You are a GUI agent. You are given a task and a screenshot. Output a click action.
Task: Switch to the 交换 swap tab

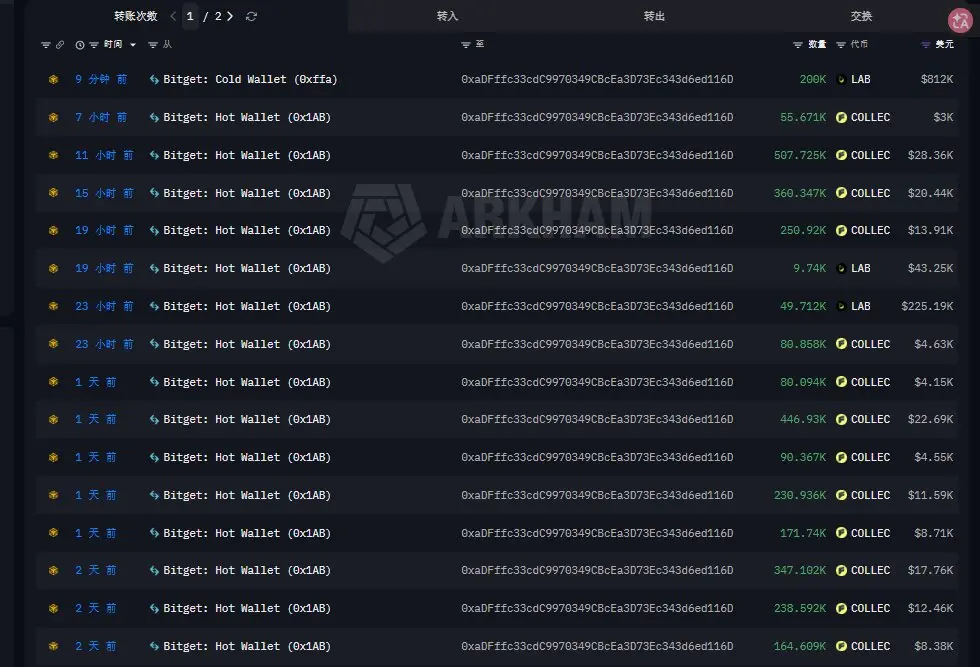861,16
